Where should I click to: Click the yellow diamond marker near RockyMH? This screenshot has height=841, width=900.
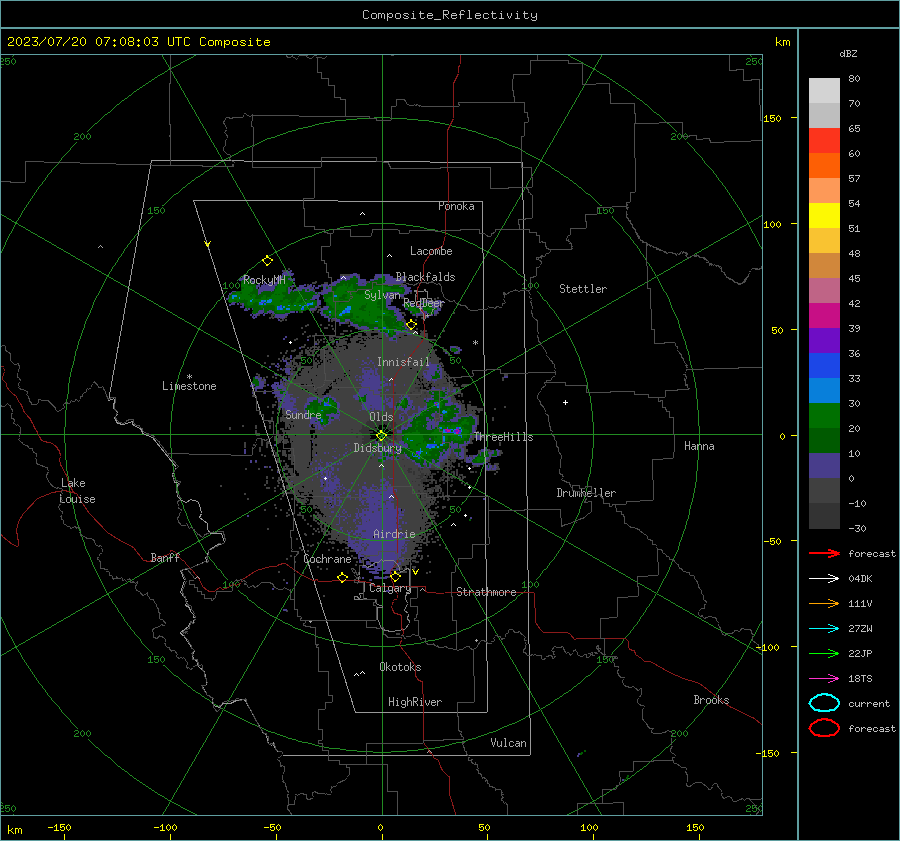(x=267, y=261)
